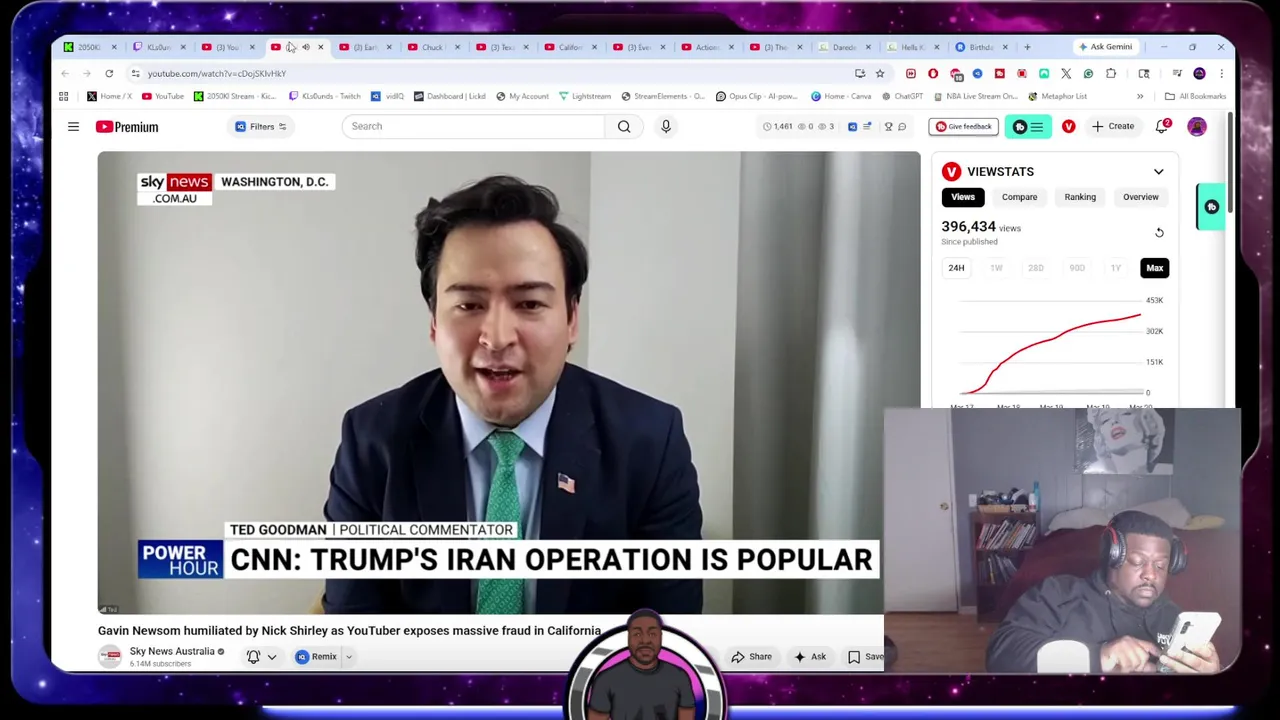Open the teal extension menu button
Screen dimensions: 1280x720
[1028, 127]
